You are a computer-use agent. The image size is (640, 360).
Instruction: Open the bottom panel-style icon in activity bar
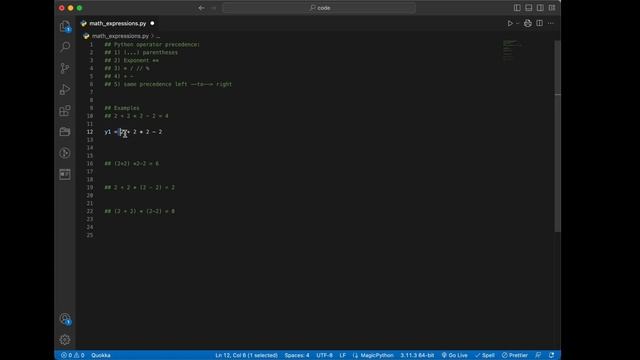click(65, 174)
